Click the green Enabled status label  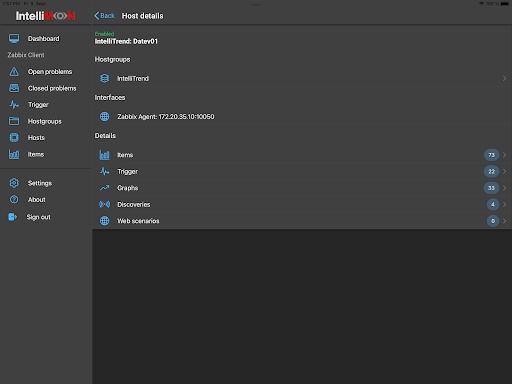(x=104, y=34)
